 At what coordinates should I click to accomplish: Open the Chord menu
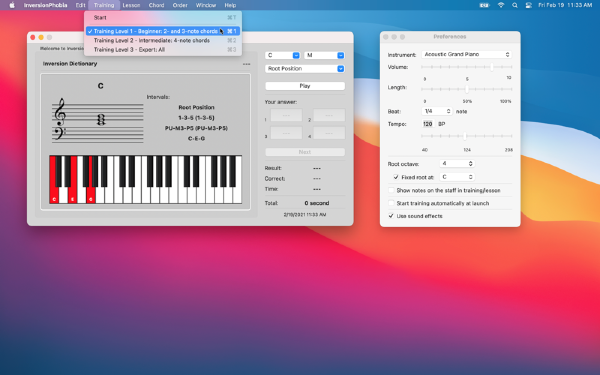pyautogui.click(x=156, y=5)
